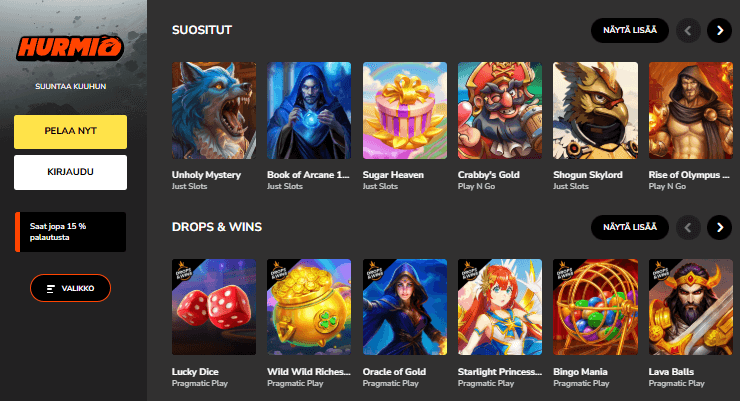The height and width of the screenshot is (401, 740).
Task: Click the Hurmio logo
Action: 70,47
